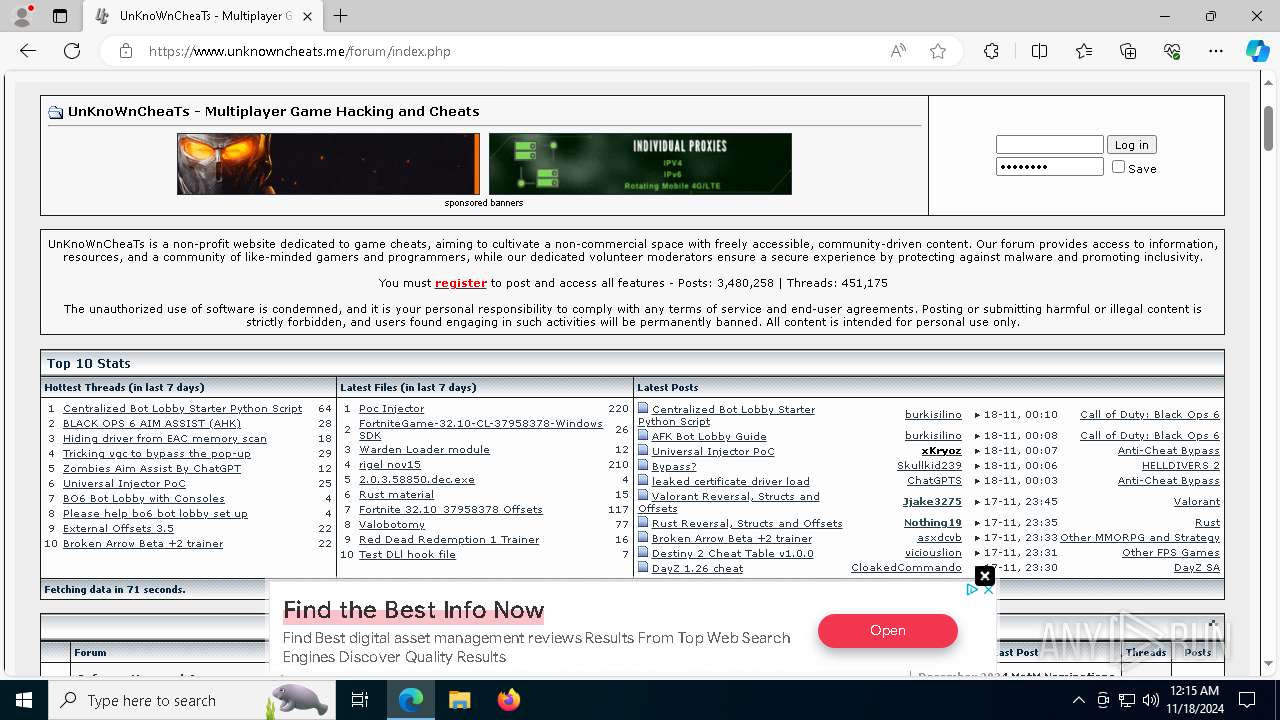Open tab actions menu icon
Screen dimensions: 1280x720
click(60, 16)
